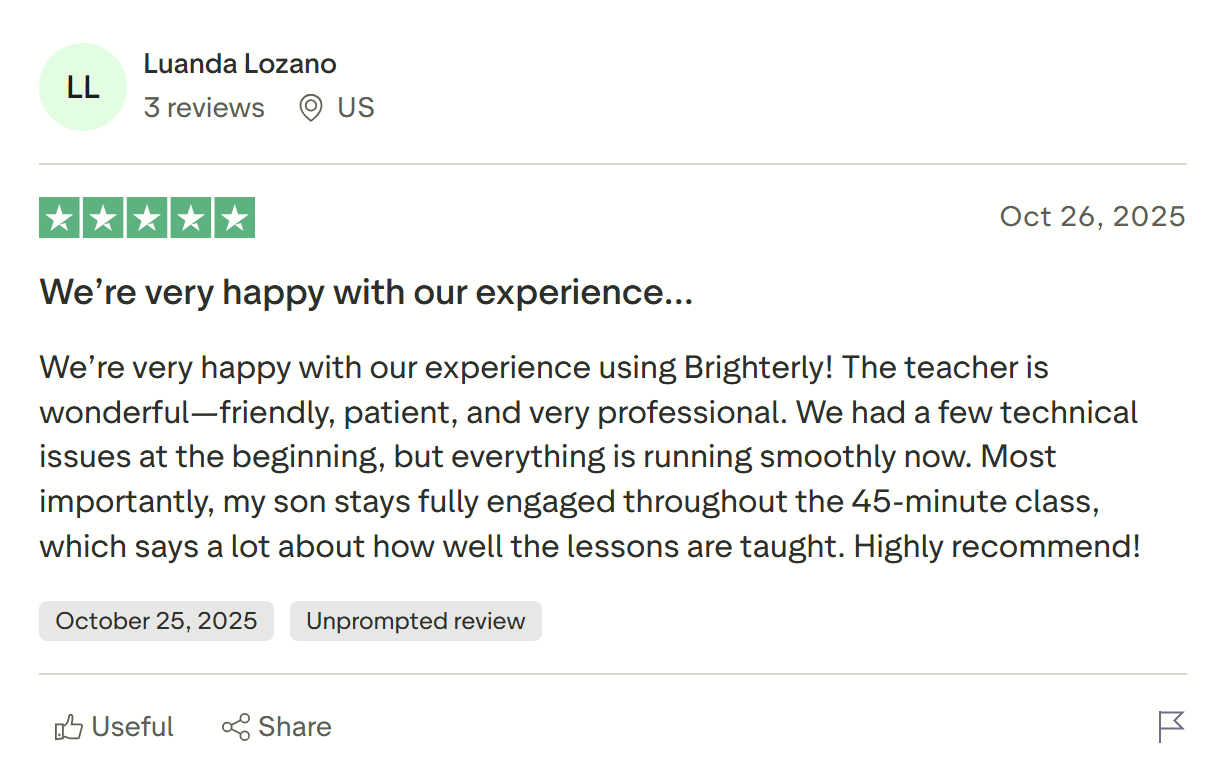Click the US country label
This screenshot has height=772, width=1230.
[x=356, y=108]
